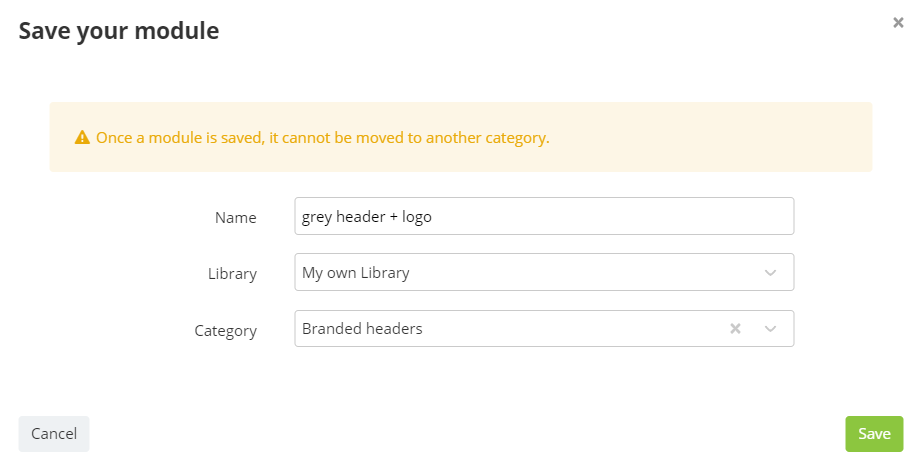Select the My own Library text
This screenshot has height=472, width=923.
(x=356, y=273)
